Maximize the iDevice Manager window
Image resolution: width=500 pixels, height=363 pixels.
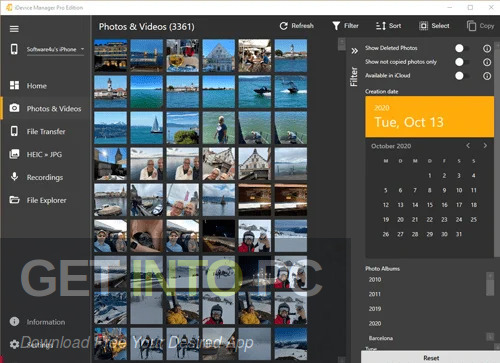point(470,7)
